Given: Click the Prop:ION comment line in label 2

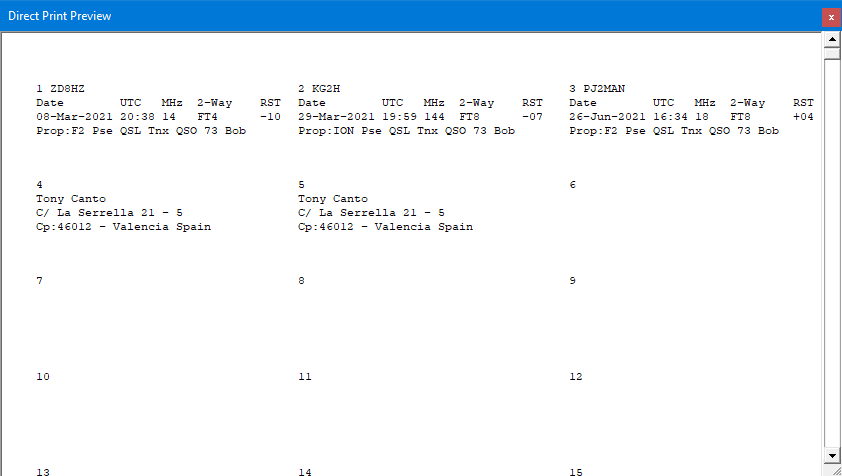Looking at the screenshot, I should pos(406,131).
